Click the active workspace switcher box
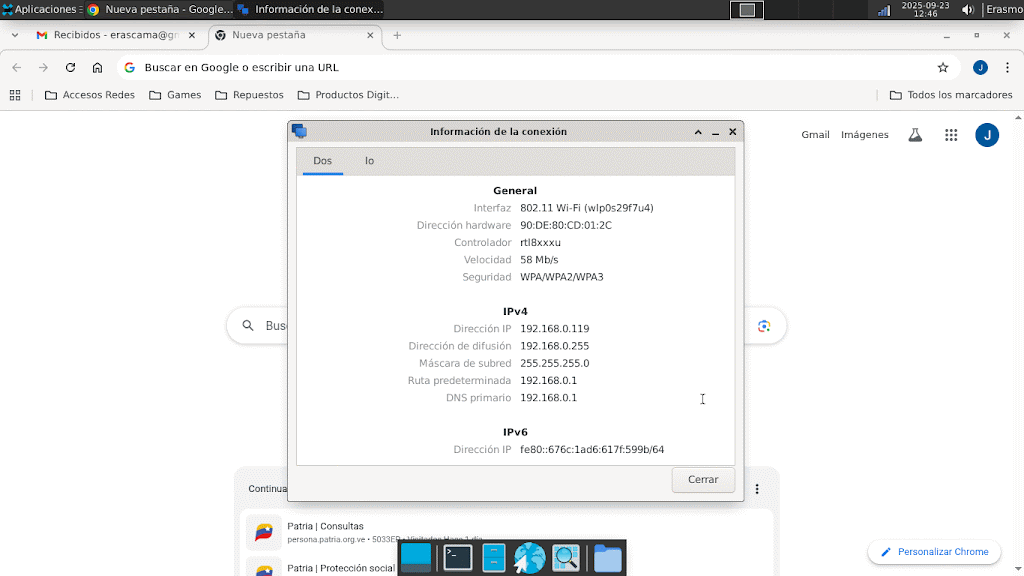Image resolution: width=1024 pixels, height=576 pixels. pos(746,10)
